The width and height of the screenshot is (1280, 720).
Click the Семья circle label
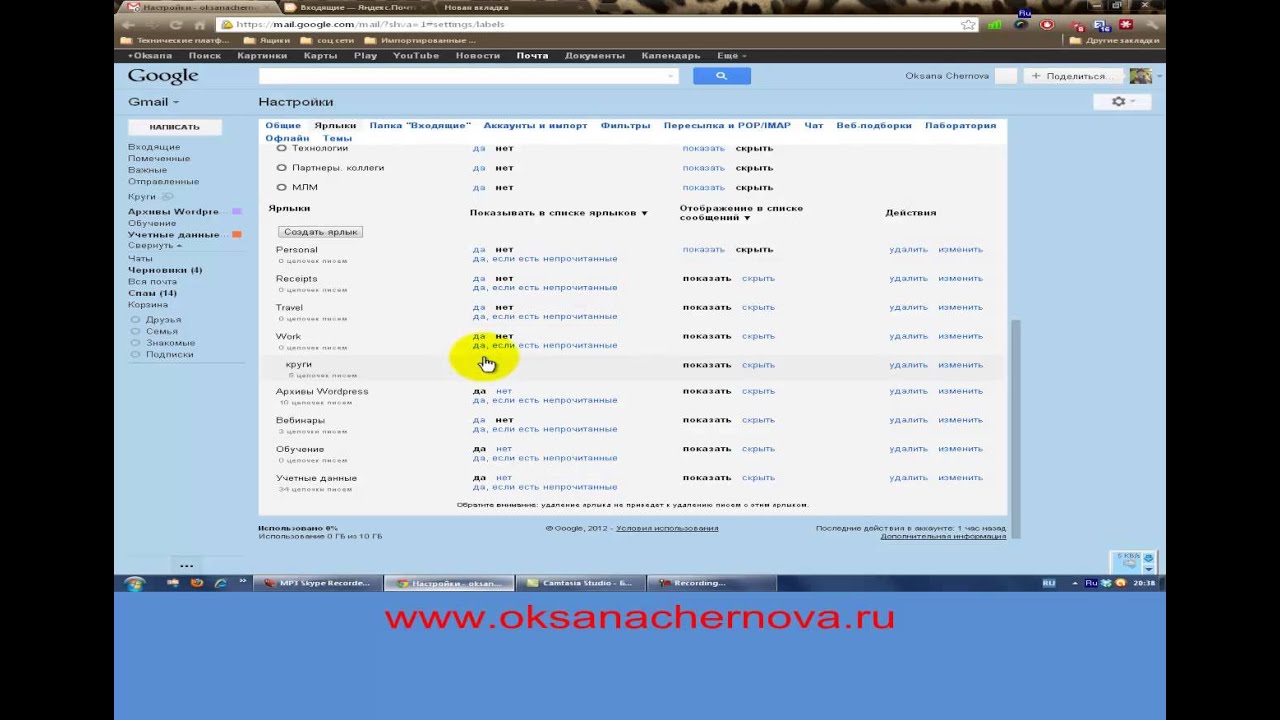click(161, 331)
